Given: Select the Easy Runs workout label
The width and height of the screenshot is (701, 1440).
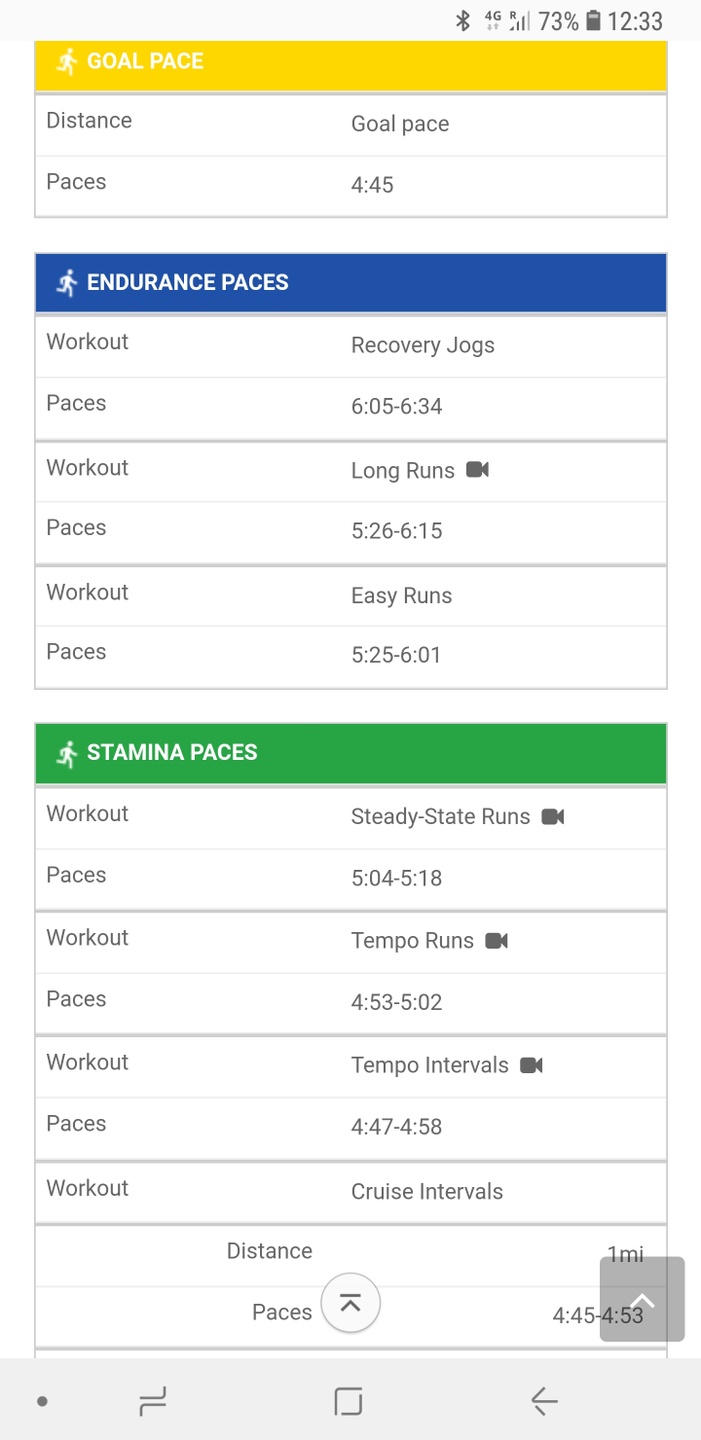Looking at the screenshot, I should tap(401, 596).
